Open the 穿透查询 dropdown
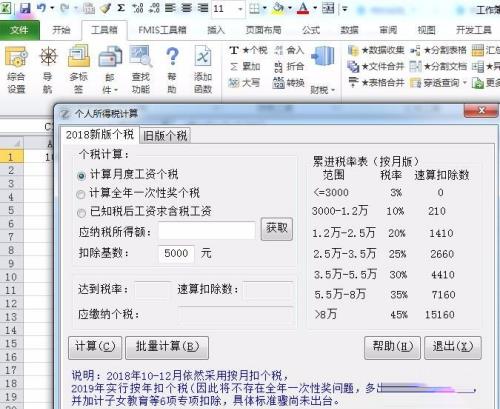The image size is (500, 409). point(465,82)
